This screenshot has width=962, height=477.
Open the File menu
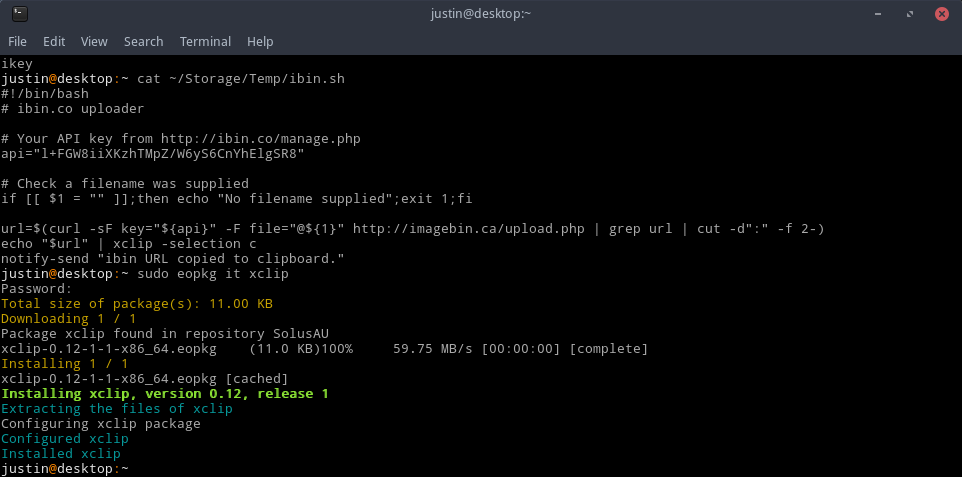(17, 42)
